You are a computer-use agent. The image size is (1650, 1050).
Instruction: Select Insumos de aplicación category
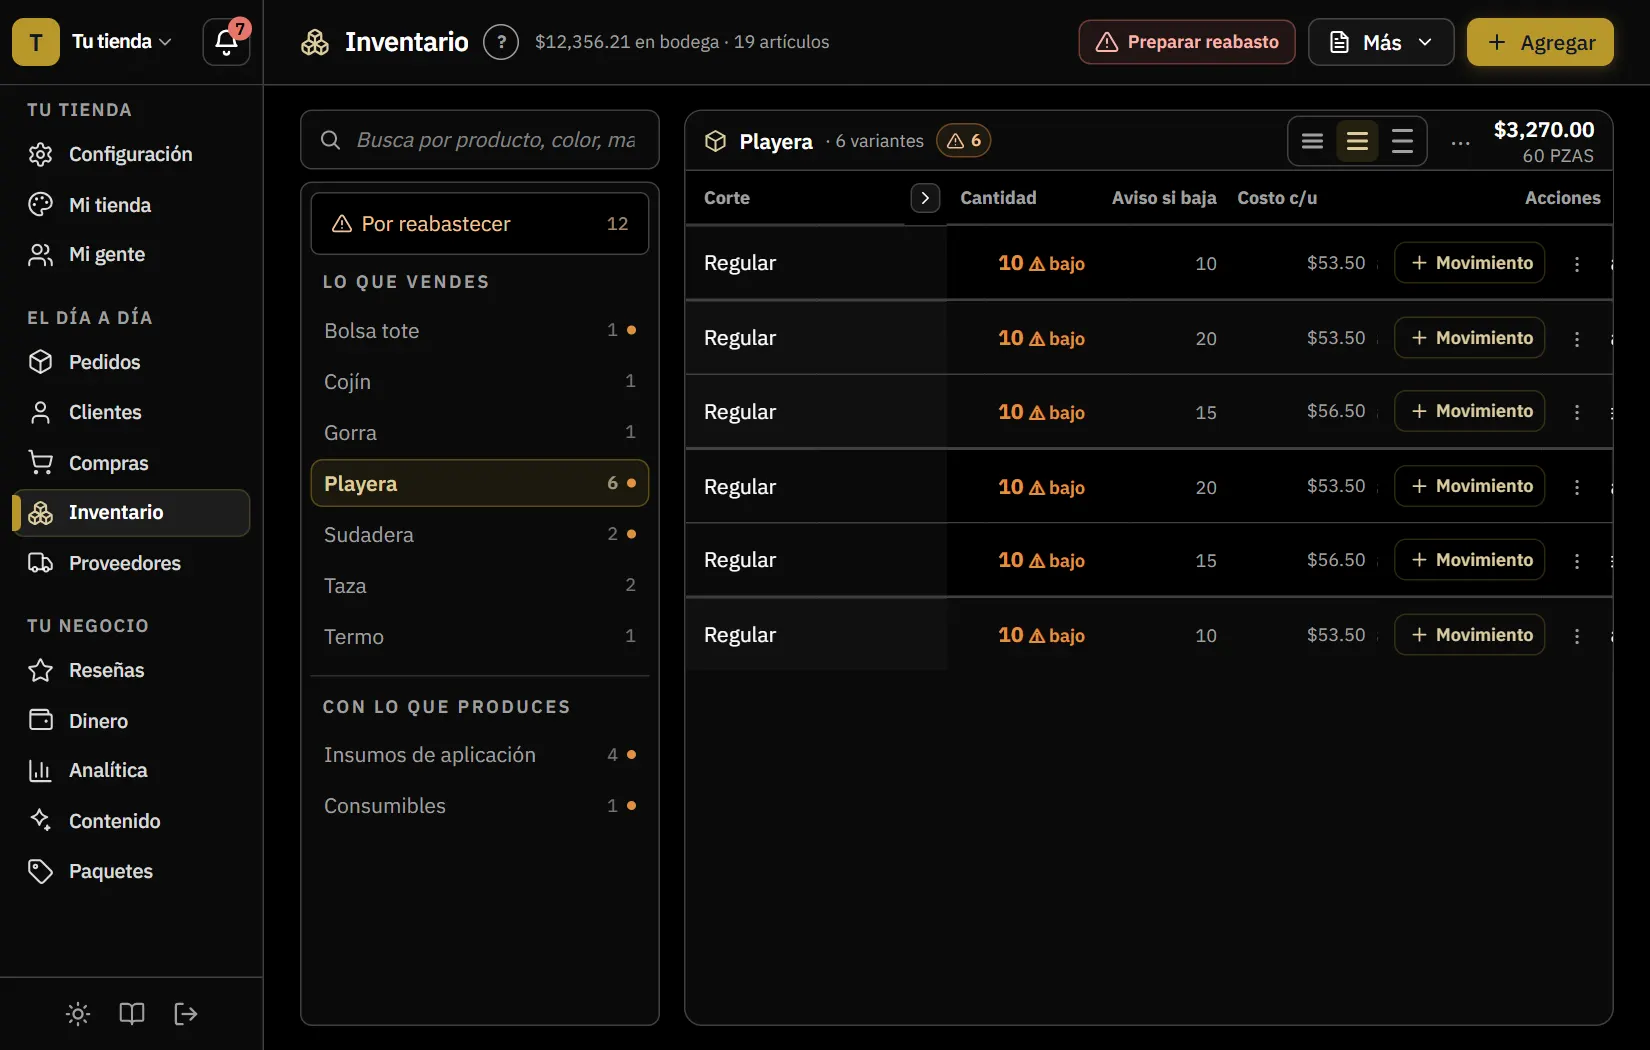(x=480, y=755)
